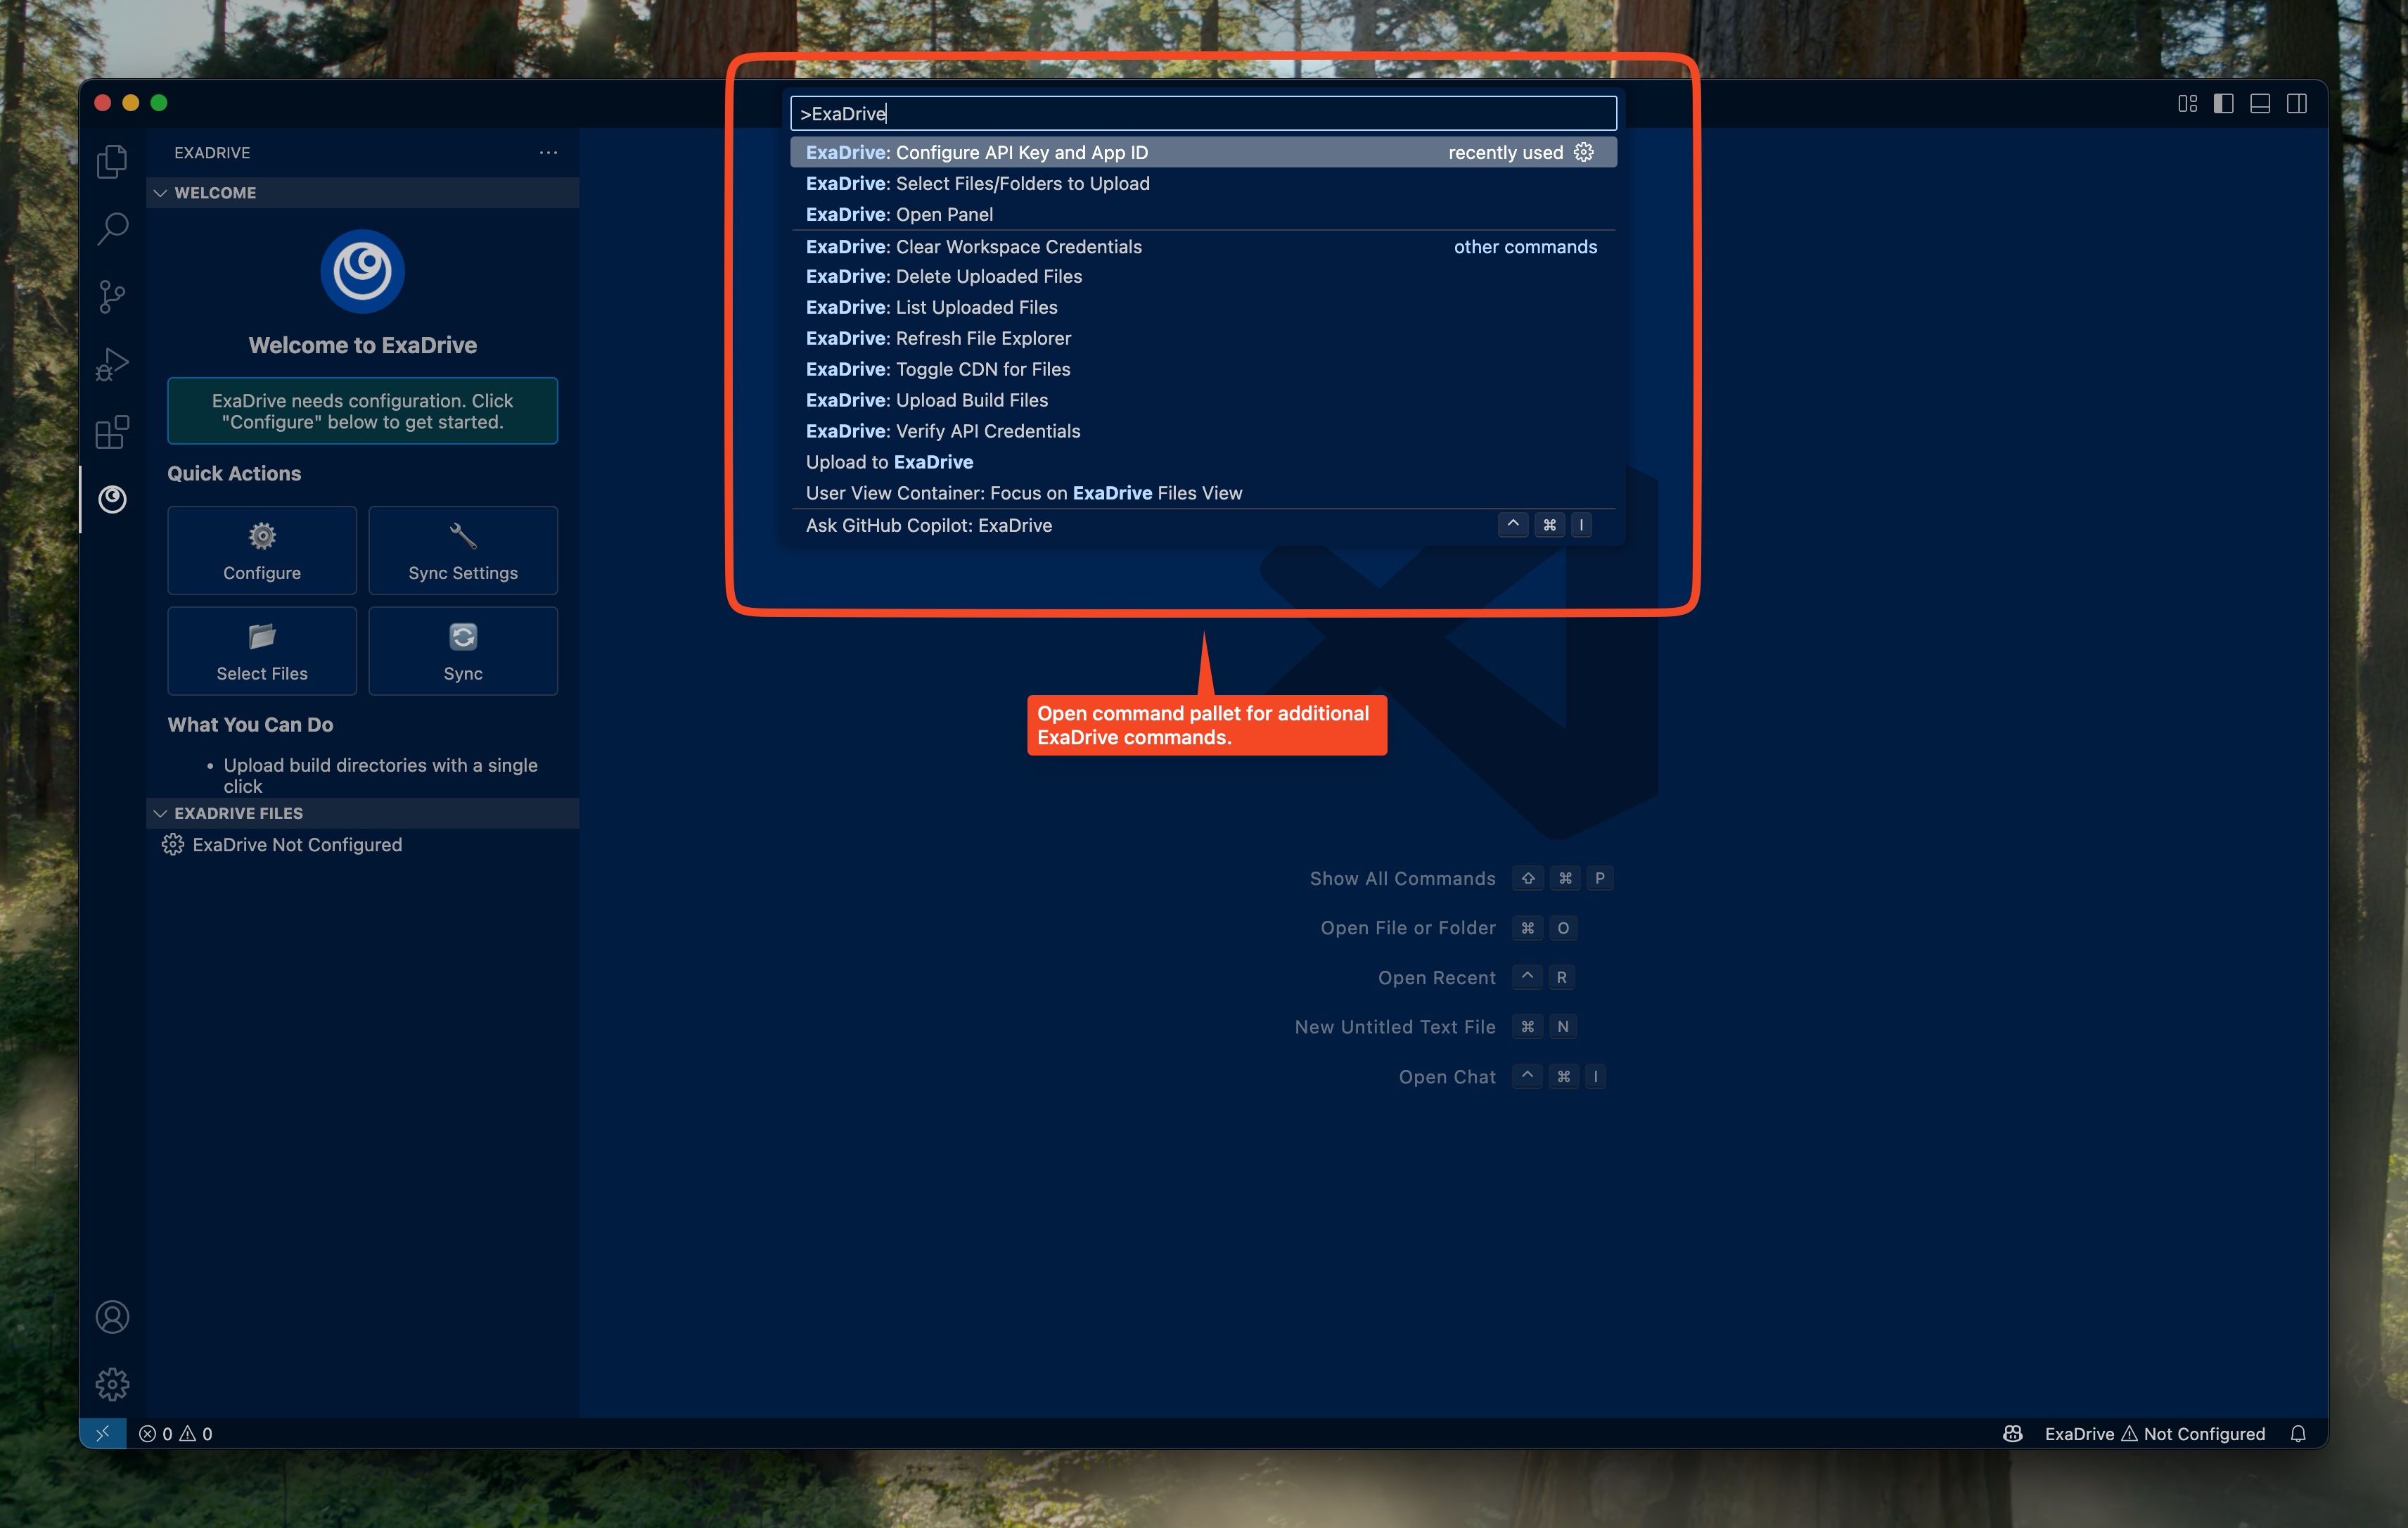Run ExaDrive: Select Files/Folders to Upload
This screenshot has height=1528, width=2408.
[1203, 183]
